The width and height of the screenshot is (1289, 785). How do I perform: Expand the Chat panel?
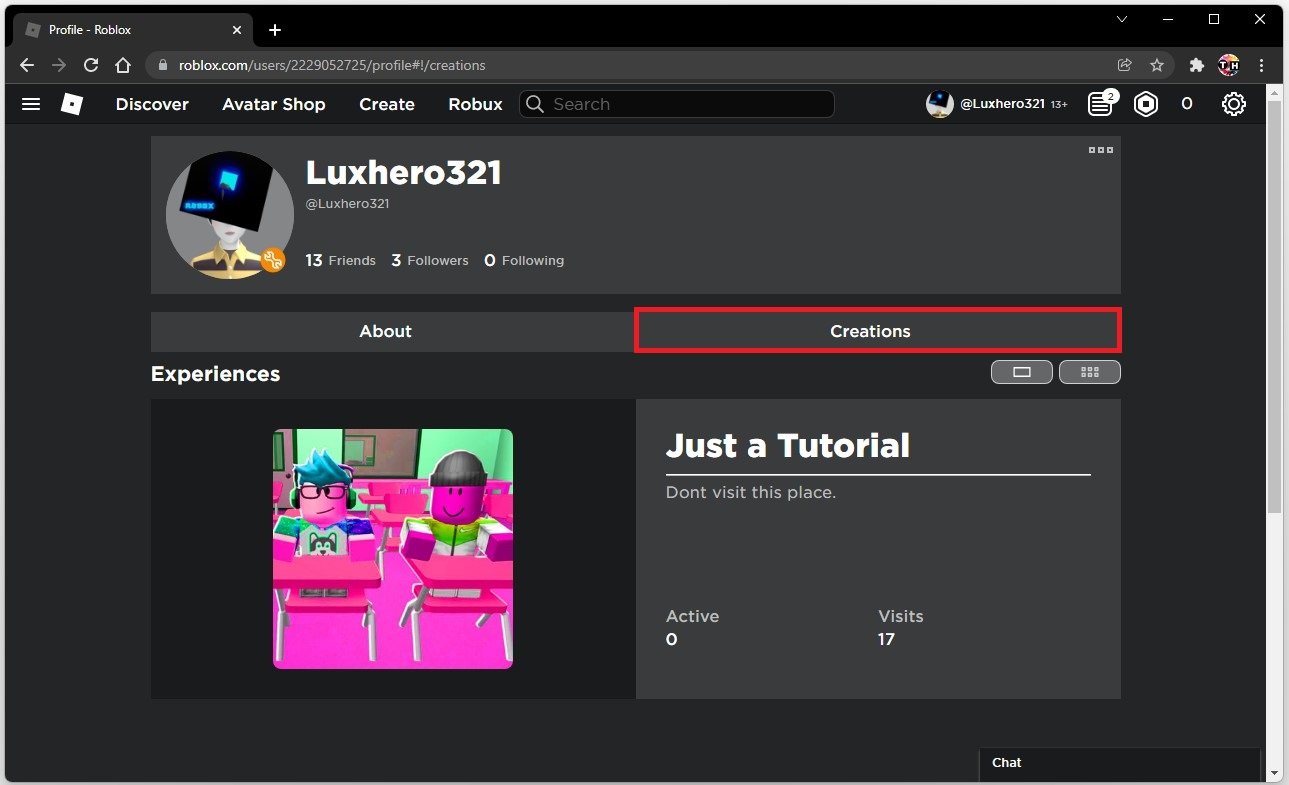pyautogui.click(x=1119, y=763)
